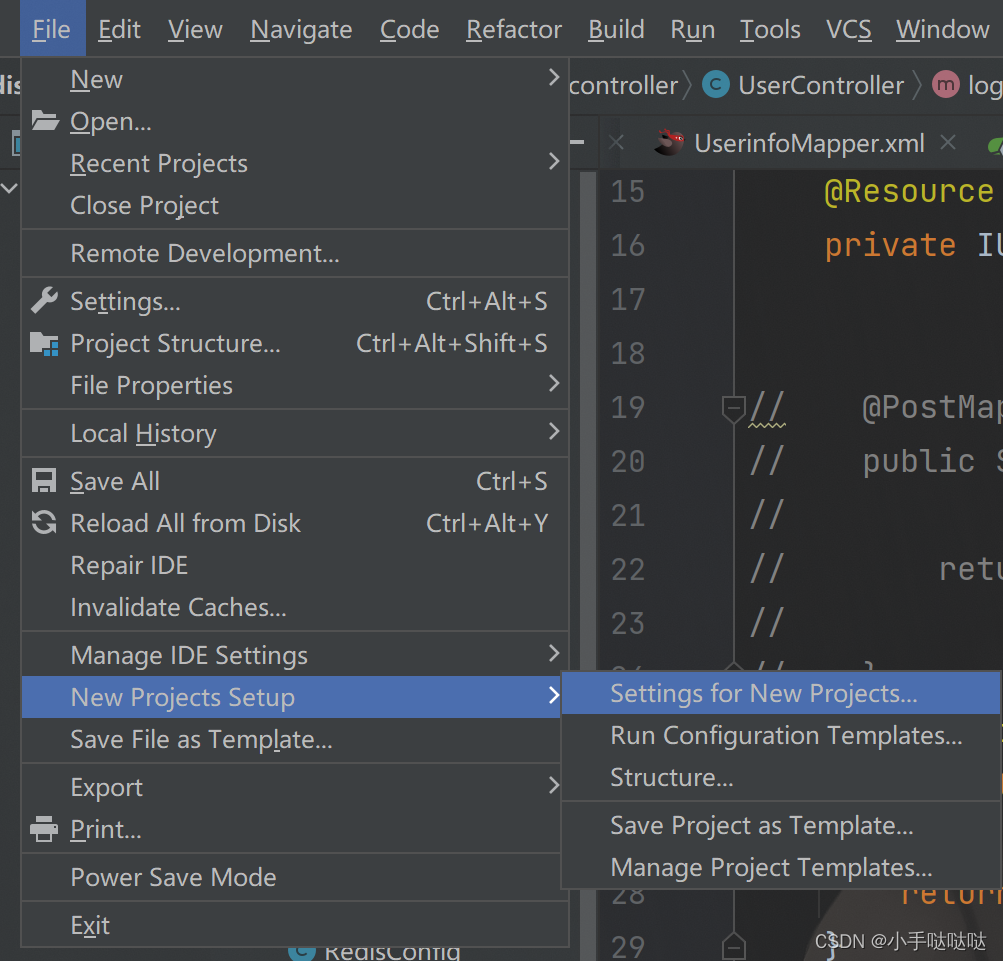Click the @Resource annotation in code
The width and height of the screenshot is (1003, 961).
coord(908,191)
